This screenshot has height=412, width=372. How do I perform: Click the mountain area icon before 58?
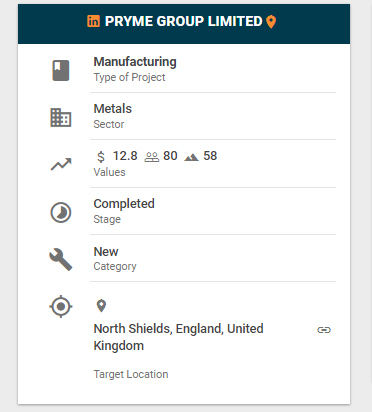pyautogui.click(x=191, y=157)
